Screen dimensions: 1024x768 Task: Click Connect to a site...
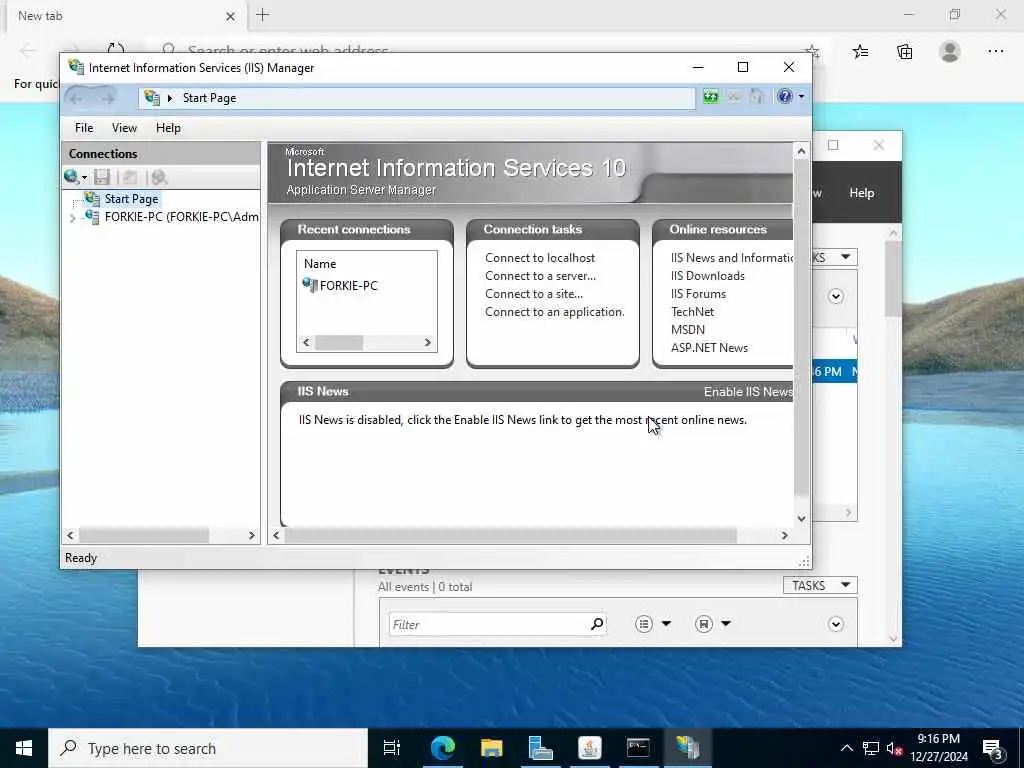pyautogui.click(x=534, y=294)
